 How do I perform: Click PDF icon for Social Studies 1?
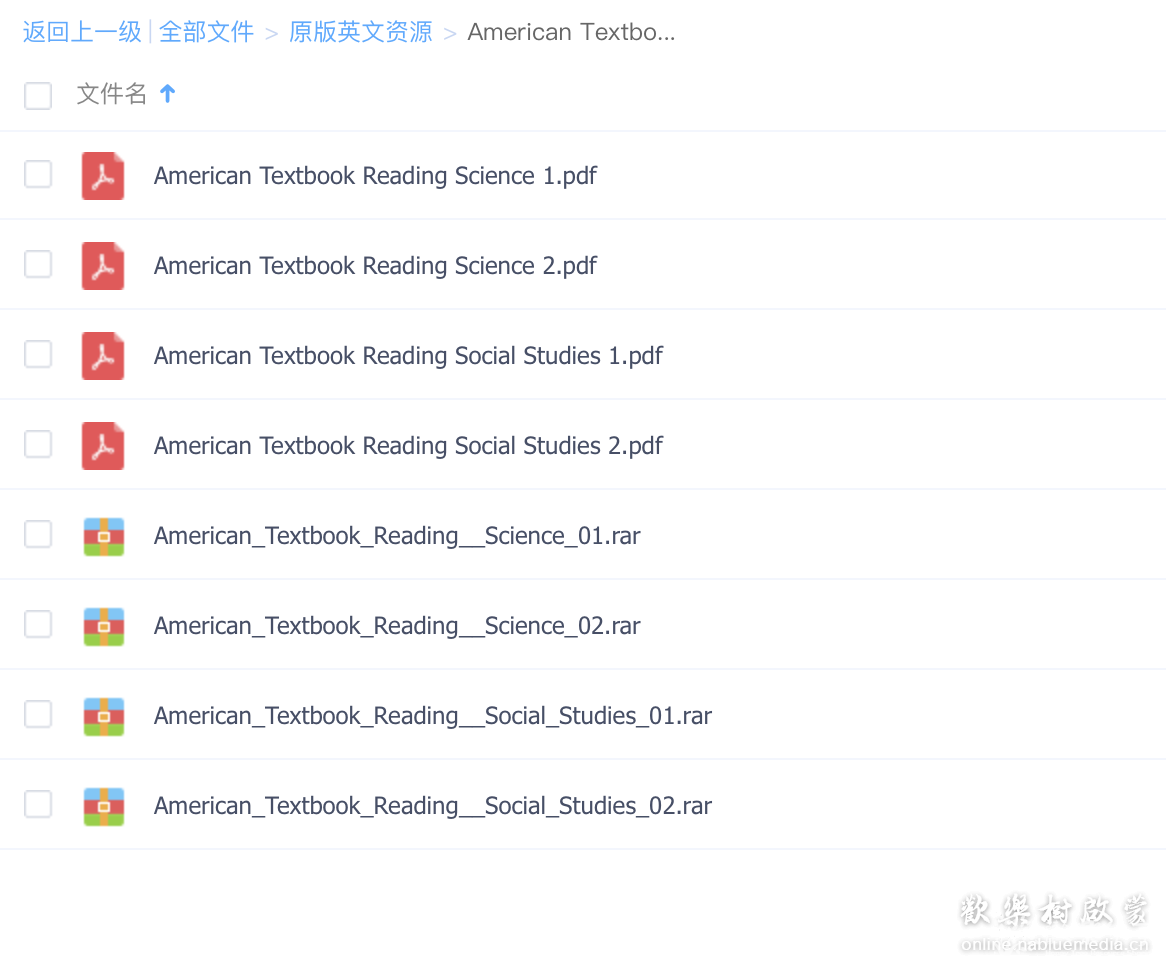click(103, 356)
